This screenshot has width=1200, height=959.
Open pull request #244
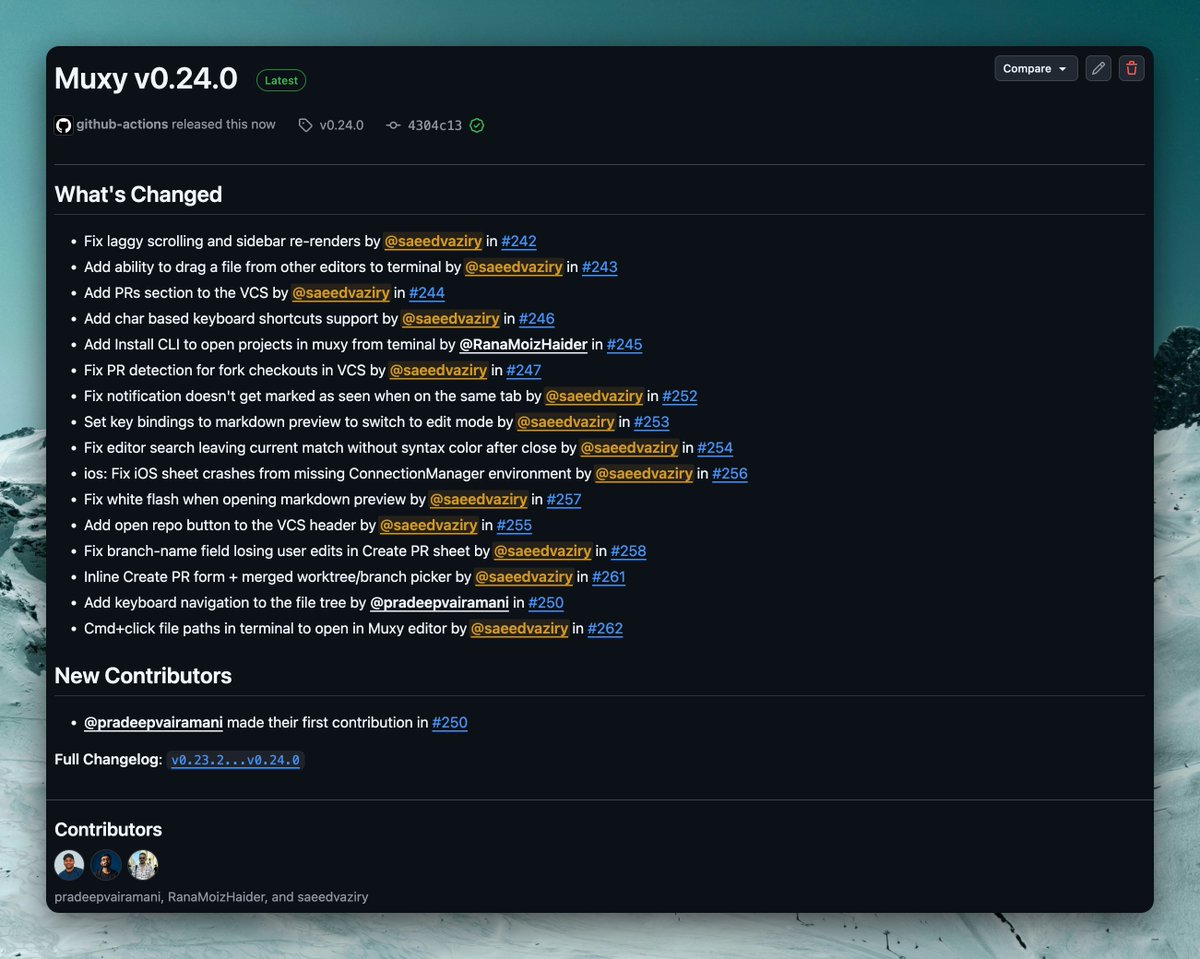click(427, 293)
